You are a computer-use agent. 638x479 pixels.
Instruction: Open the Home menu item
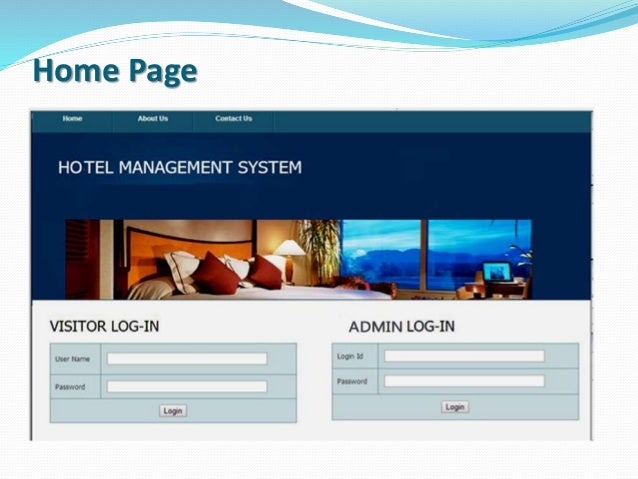[x=72, y=119]
